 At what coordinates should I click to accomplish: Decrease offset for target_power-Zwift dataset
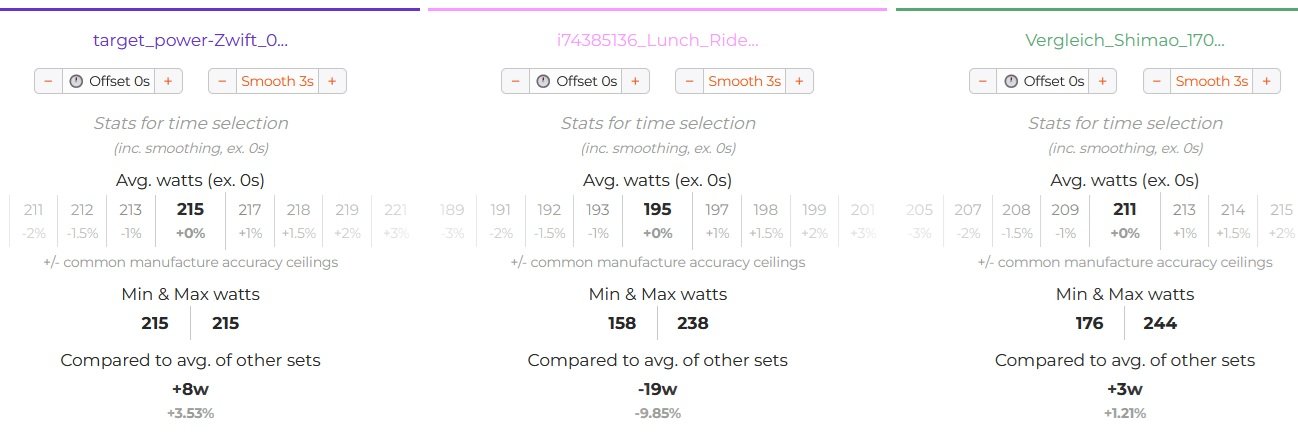48,81
